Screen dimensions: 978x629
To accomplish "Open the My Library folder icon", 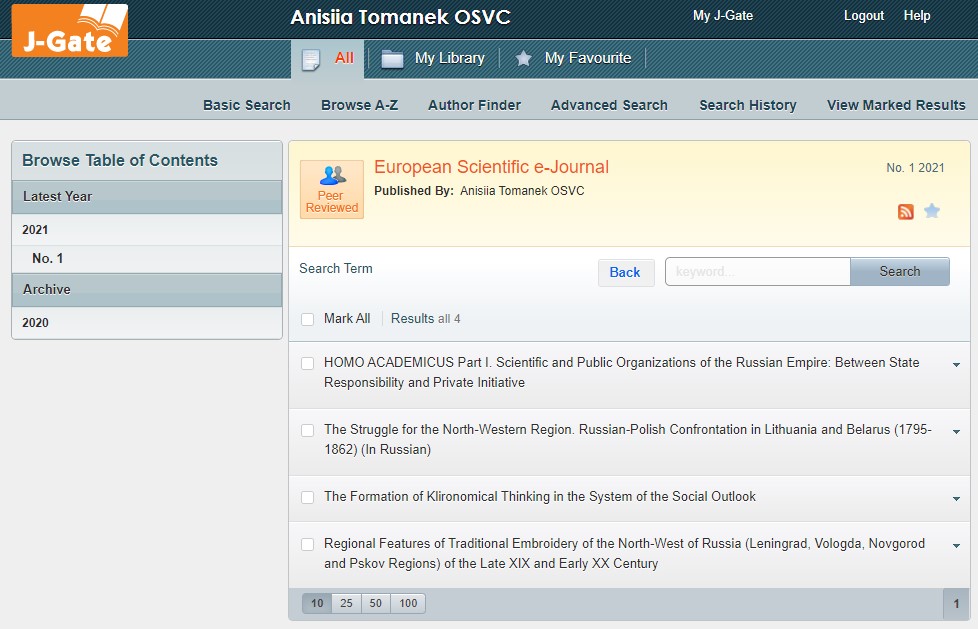I will click(392, 59).
